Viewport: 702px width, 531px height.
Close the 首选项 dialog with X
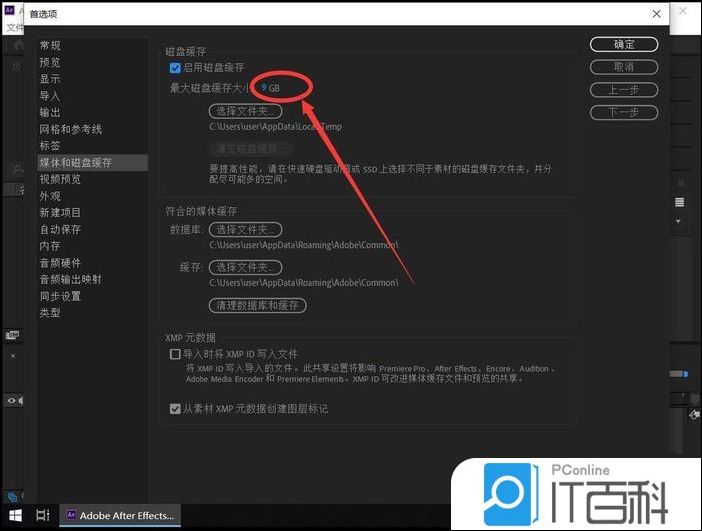click(656, 14)
